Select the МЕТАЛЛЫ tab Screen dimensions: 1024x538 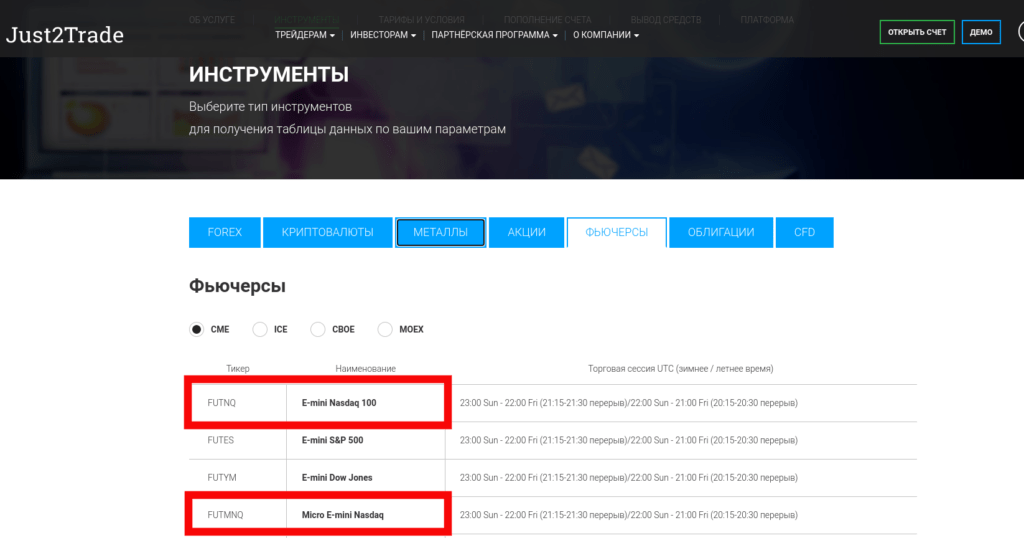point(440,232)
